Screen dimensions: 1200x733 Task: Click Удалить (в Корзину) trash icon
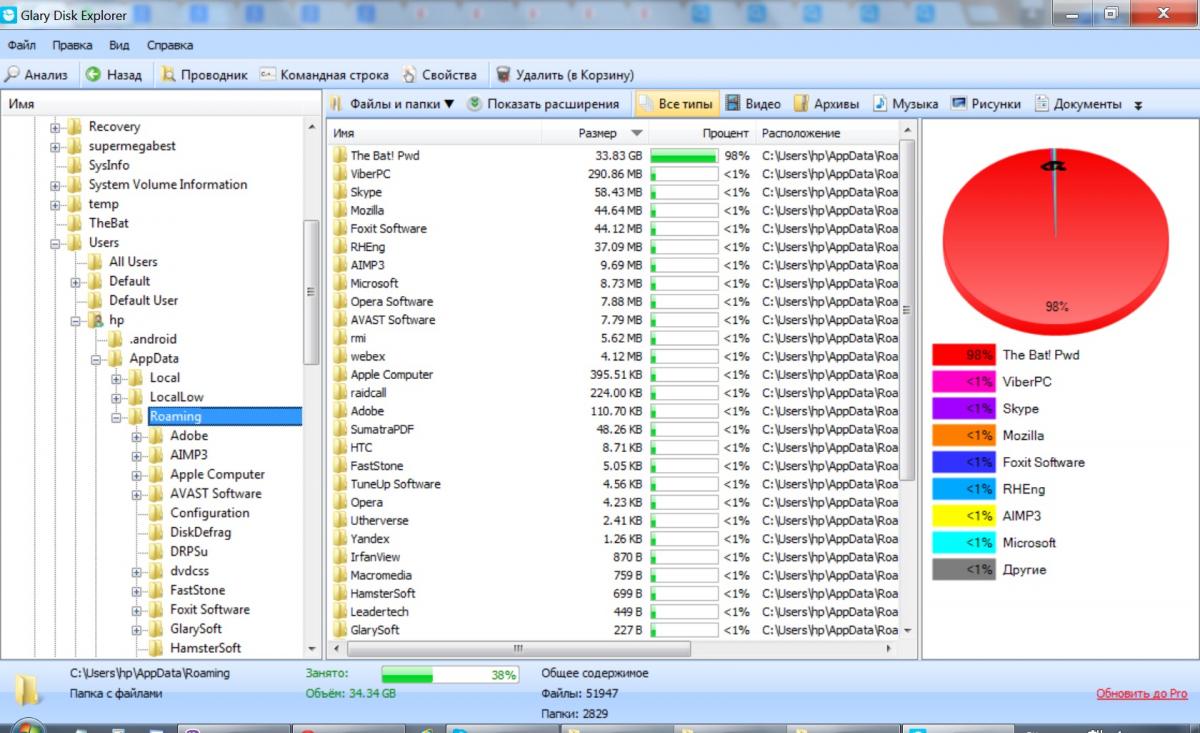pos(504,75)
